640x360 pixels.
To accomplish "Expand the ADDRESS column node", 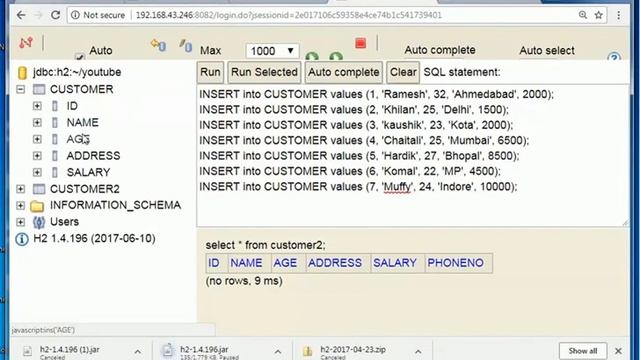I will pyautogui.click(x=37, y=156).
